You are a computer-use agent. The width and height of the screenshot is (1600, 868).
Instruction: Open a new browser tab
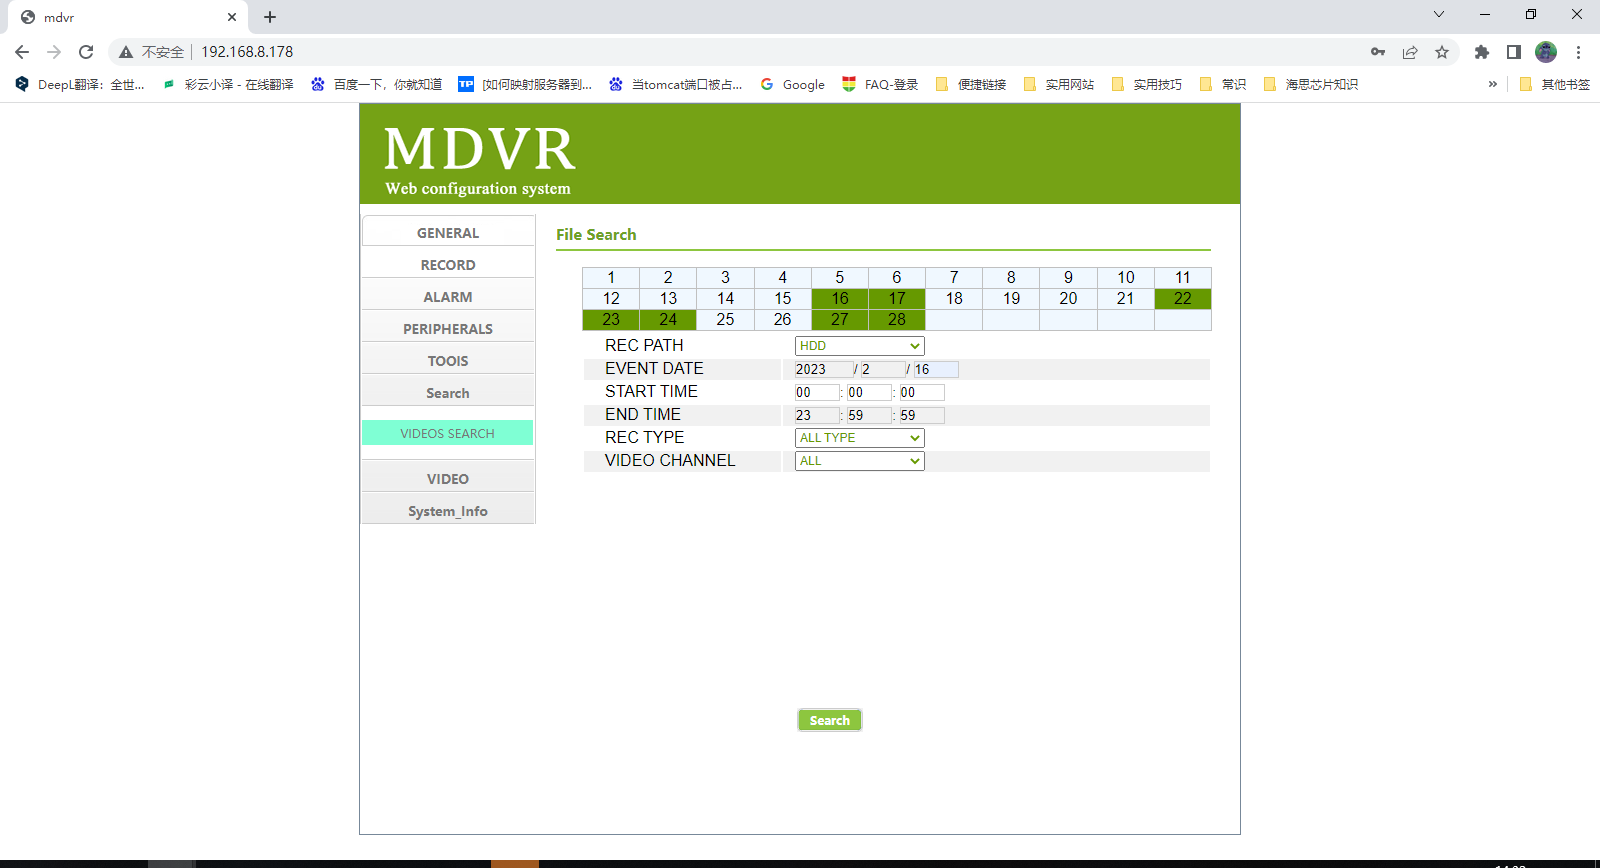pos(270,17)
